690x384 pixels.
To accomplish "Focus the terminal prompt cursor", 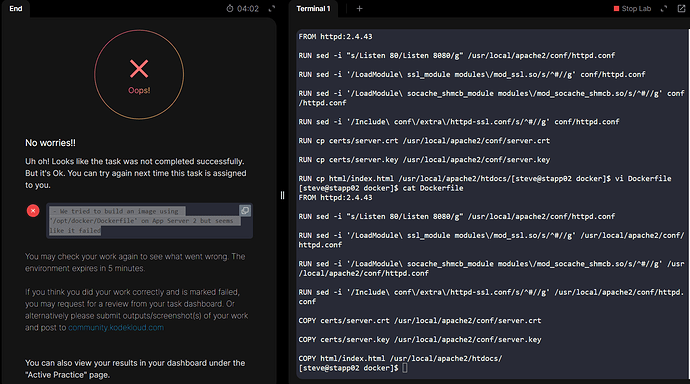I will click(x=405, y=368).
